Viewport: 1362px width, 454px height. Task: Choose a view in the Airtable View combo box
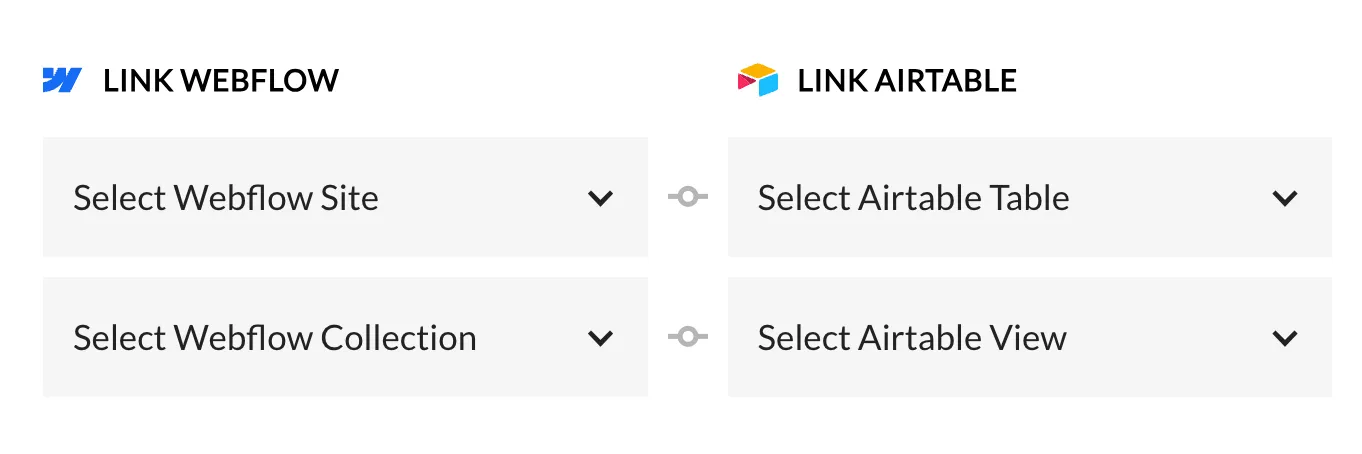click(x=1030, y=337)
